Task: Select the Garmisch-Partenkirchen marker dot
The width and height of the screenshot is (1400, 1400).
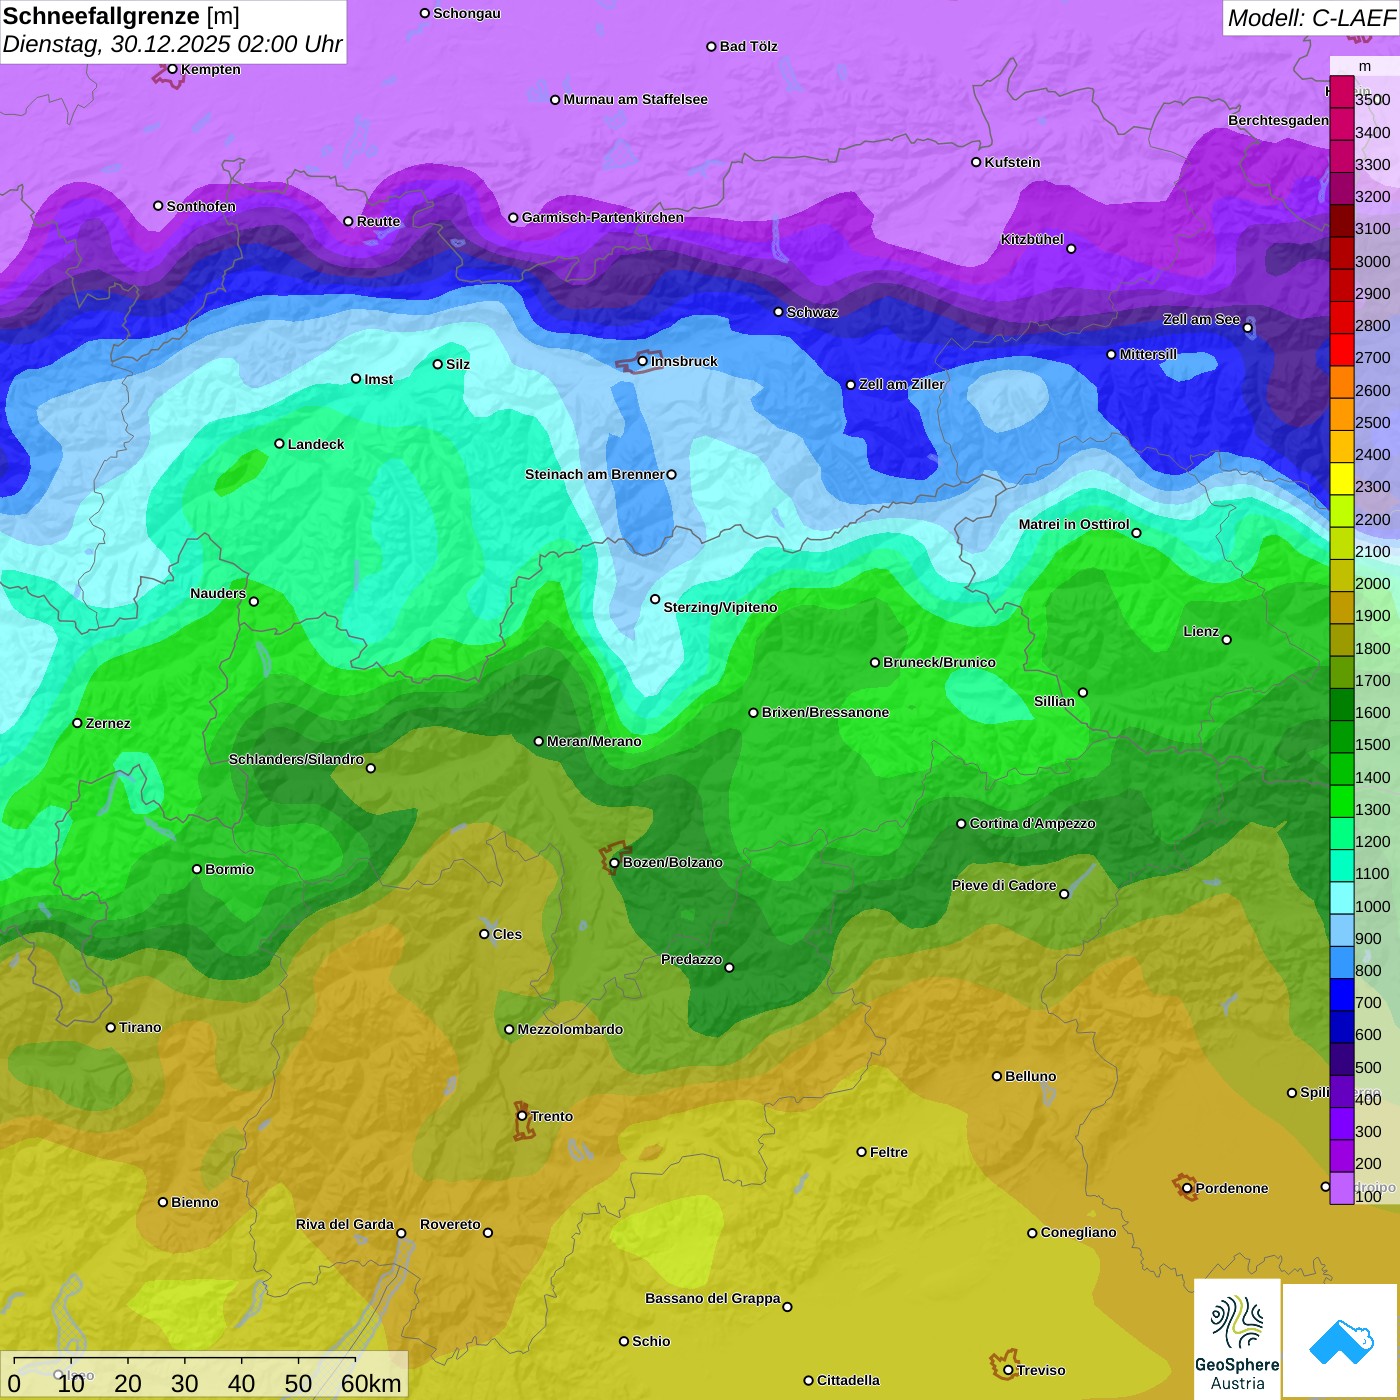Action: pos(513,218)
